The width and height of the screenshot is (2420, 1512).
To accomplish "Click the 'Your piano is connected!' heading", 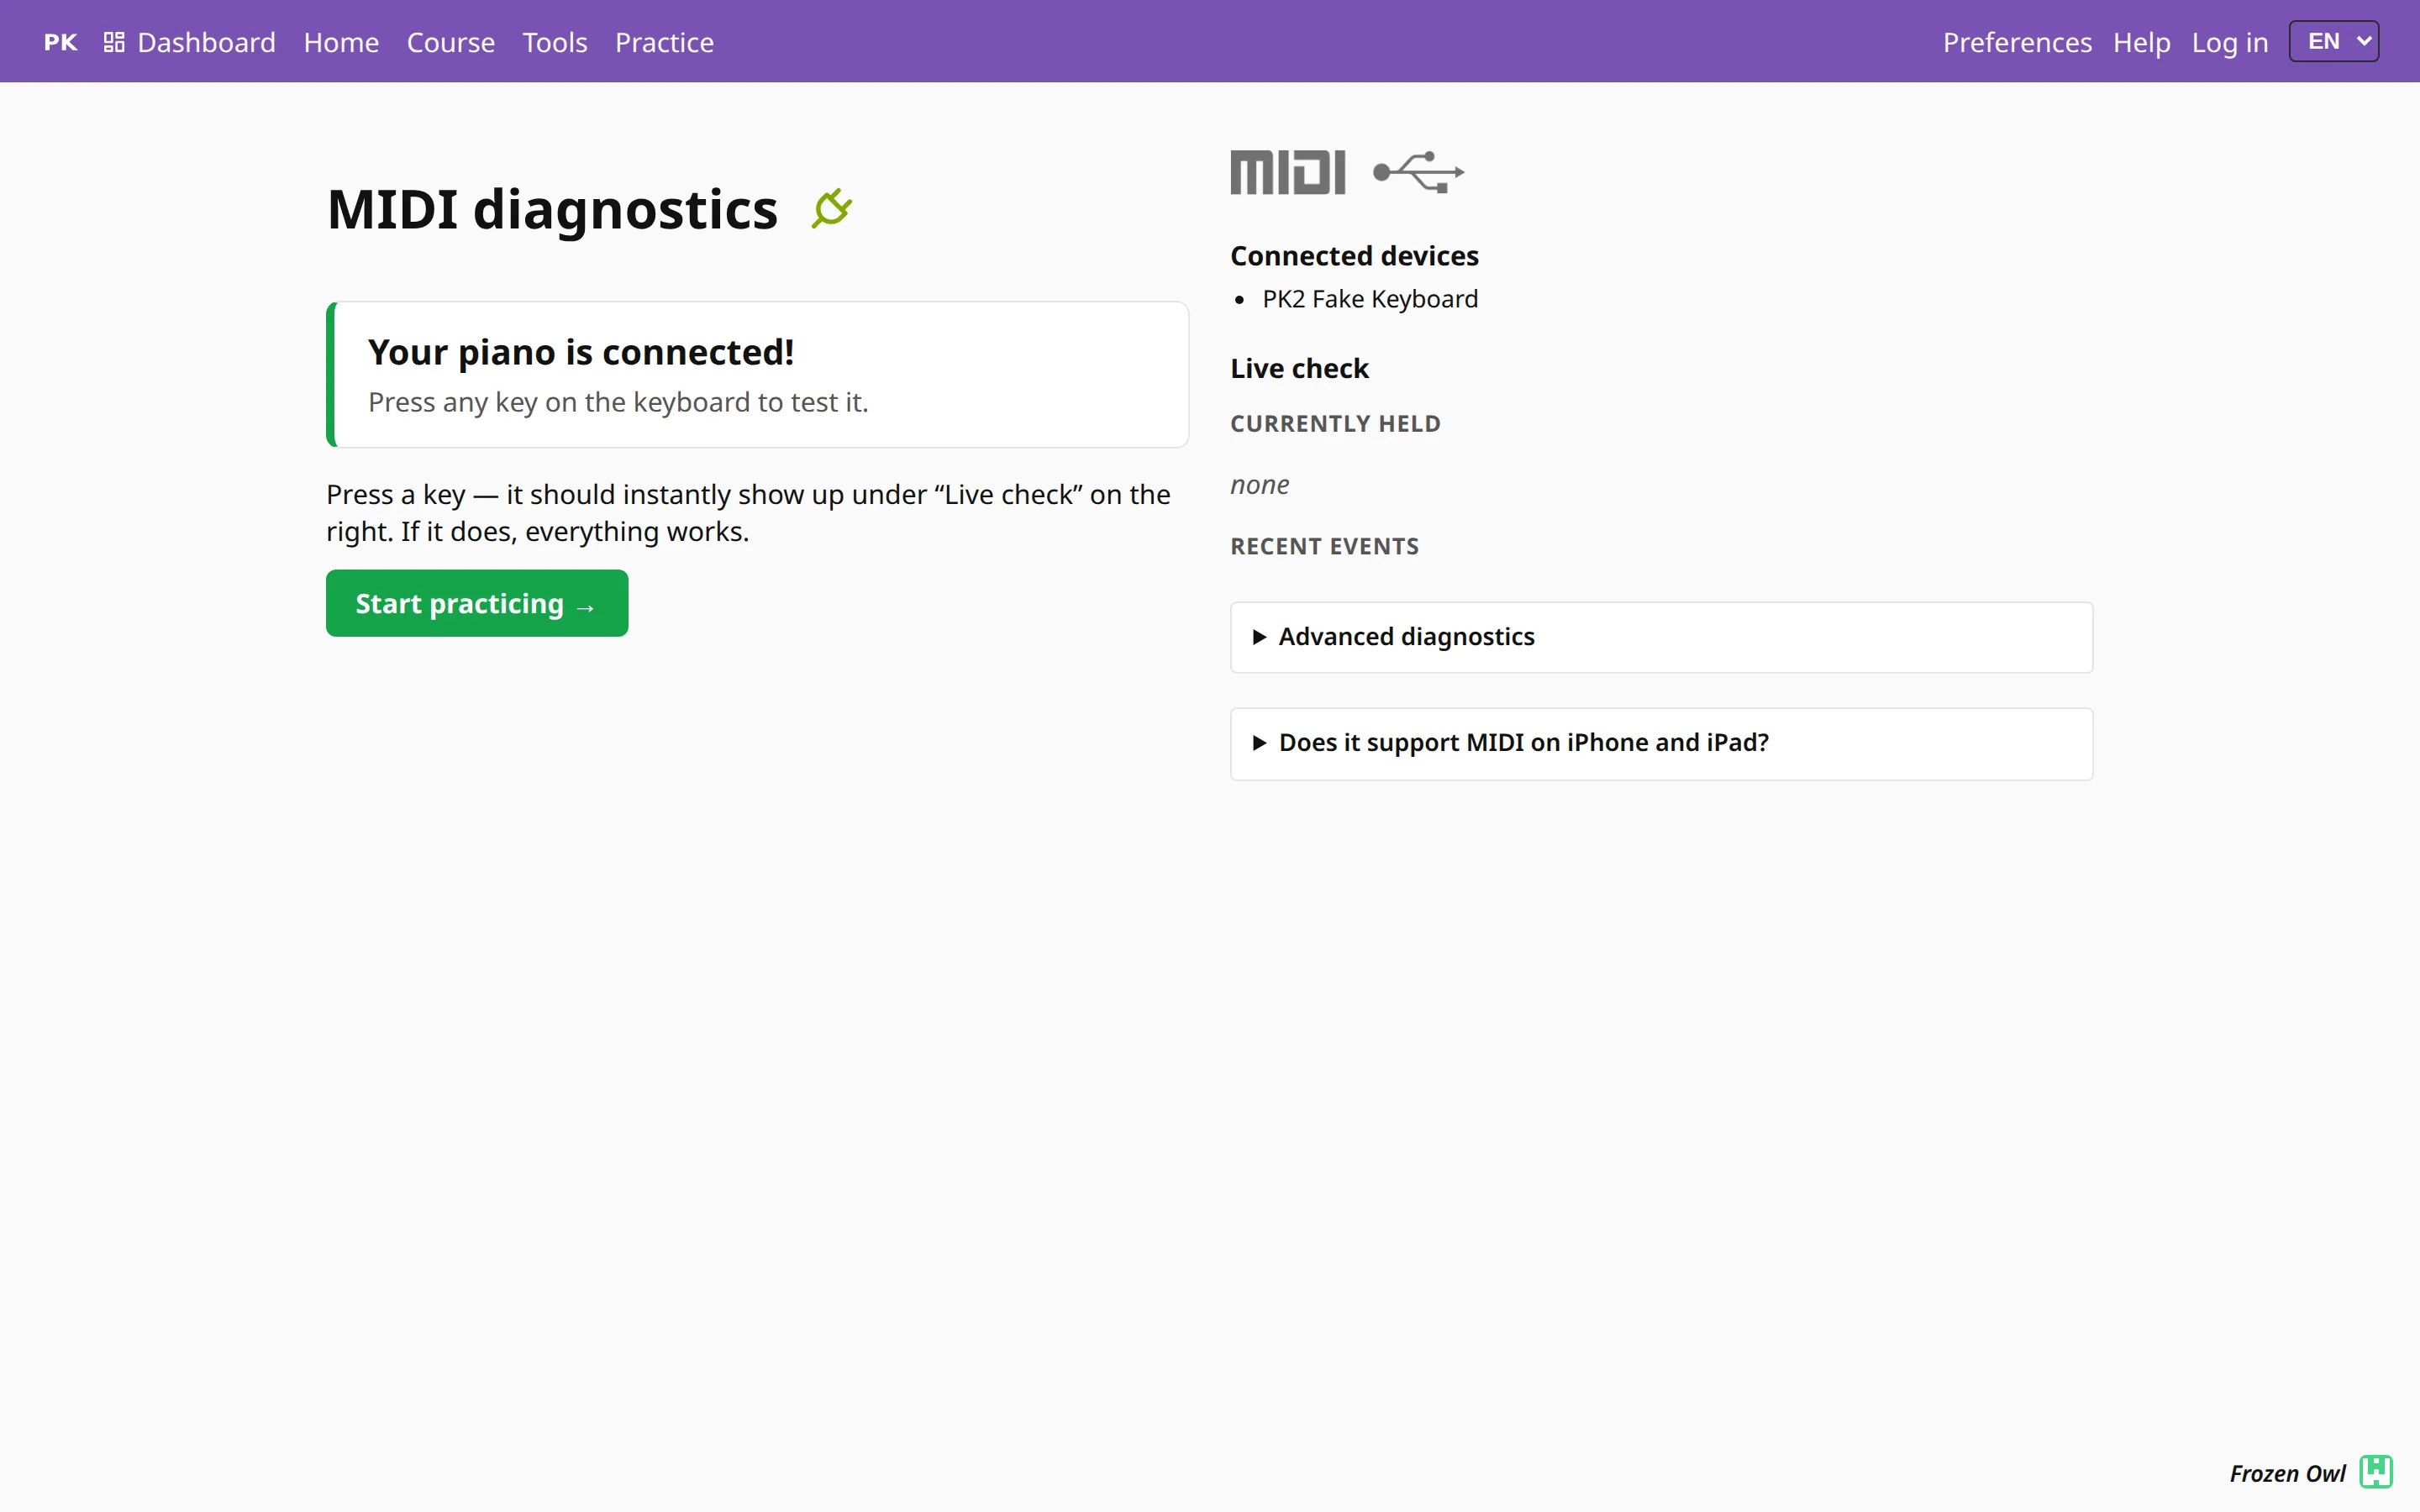I will click(581, 352).
